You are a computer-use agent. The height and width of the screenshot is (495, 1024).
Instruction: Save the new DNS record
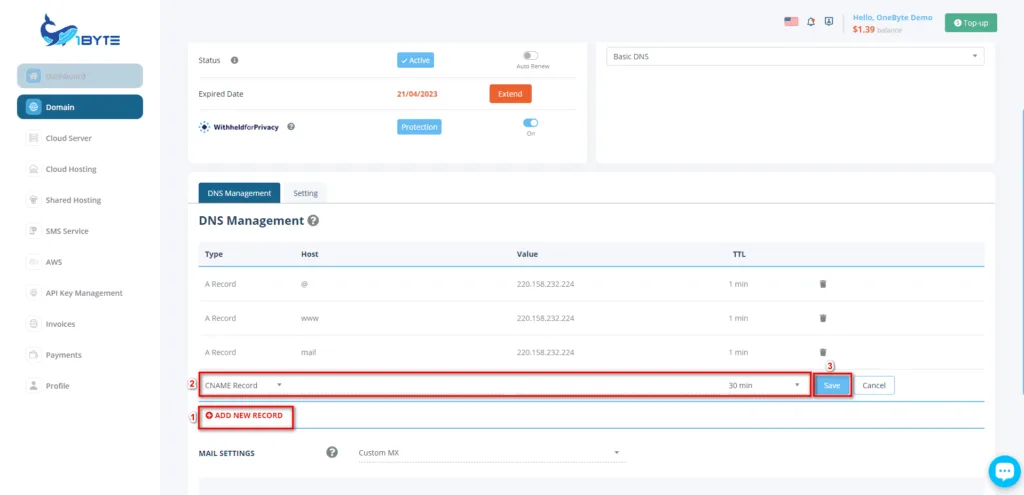click(832, 385)
